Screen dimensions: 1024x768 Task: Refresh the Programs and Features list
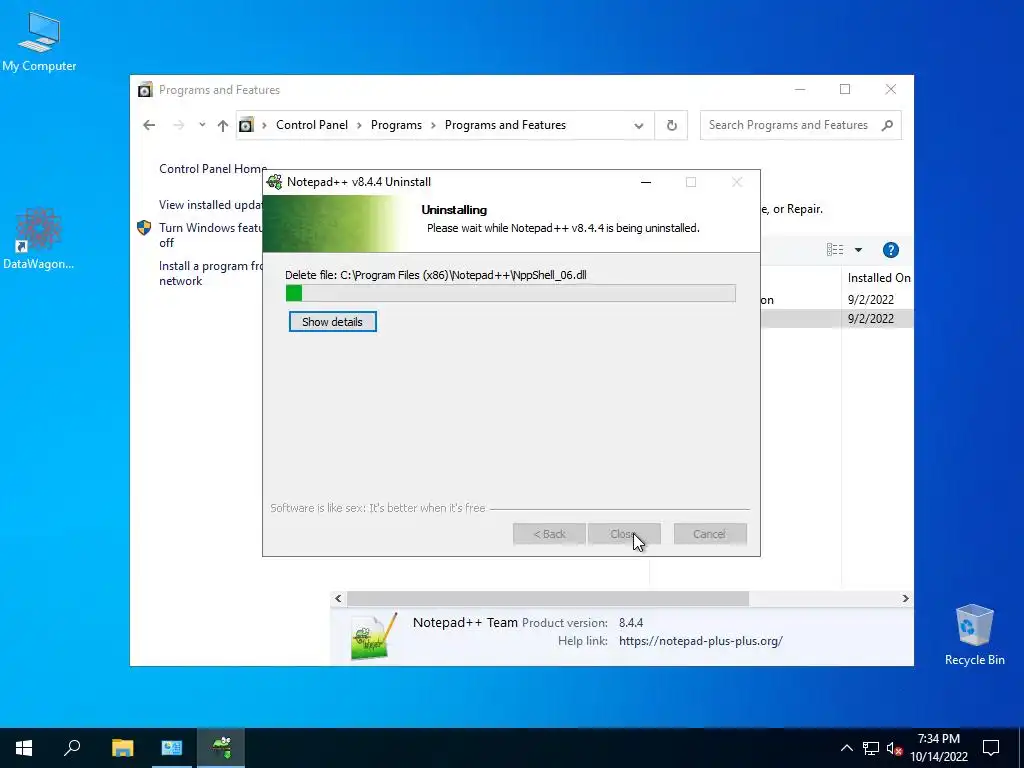pyautogui.click(x=671, y=125)
